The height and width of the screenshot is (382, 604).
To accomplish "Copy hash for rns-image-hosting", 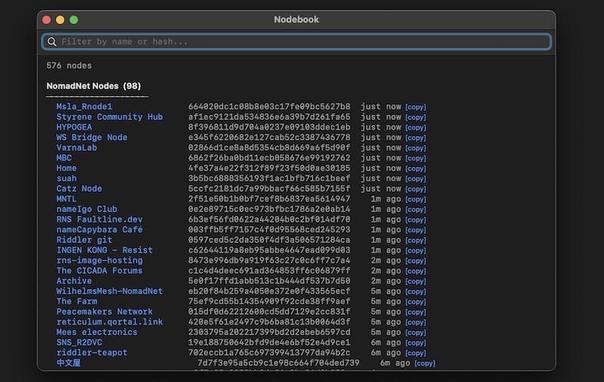I will [x=416, y=261].
